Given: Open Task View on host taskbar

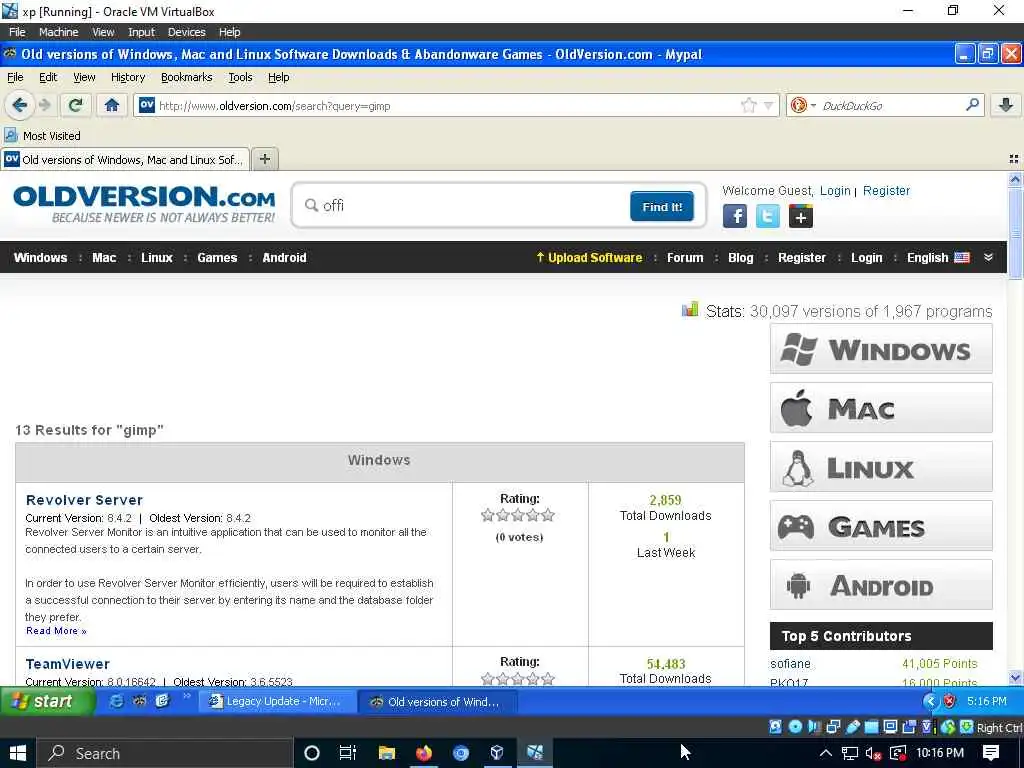Looking at the screenshot, I should 347,753.
